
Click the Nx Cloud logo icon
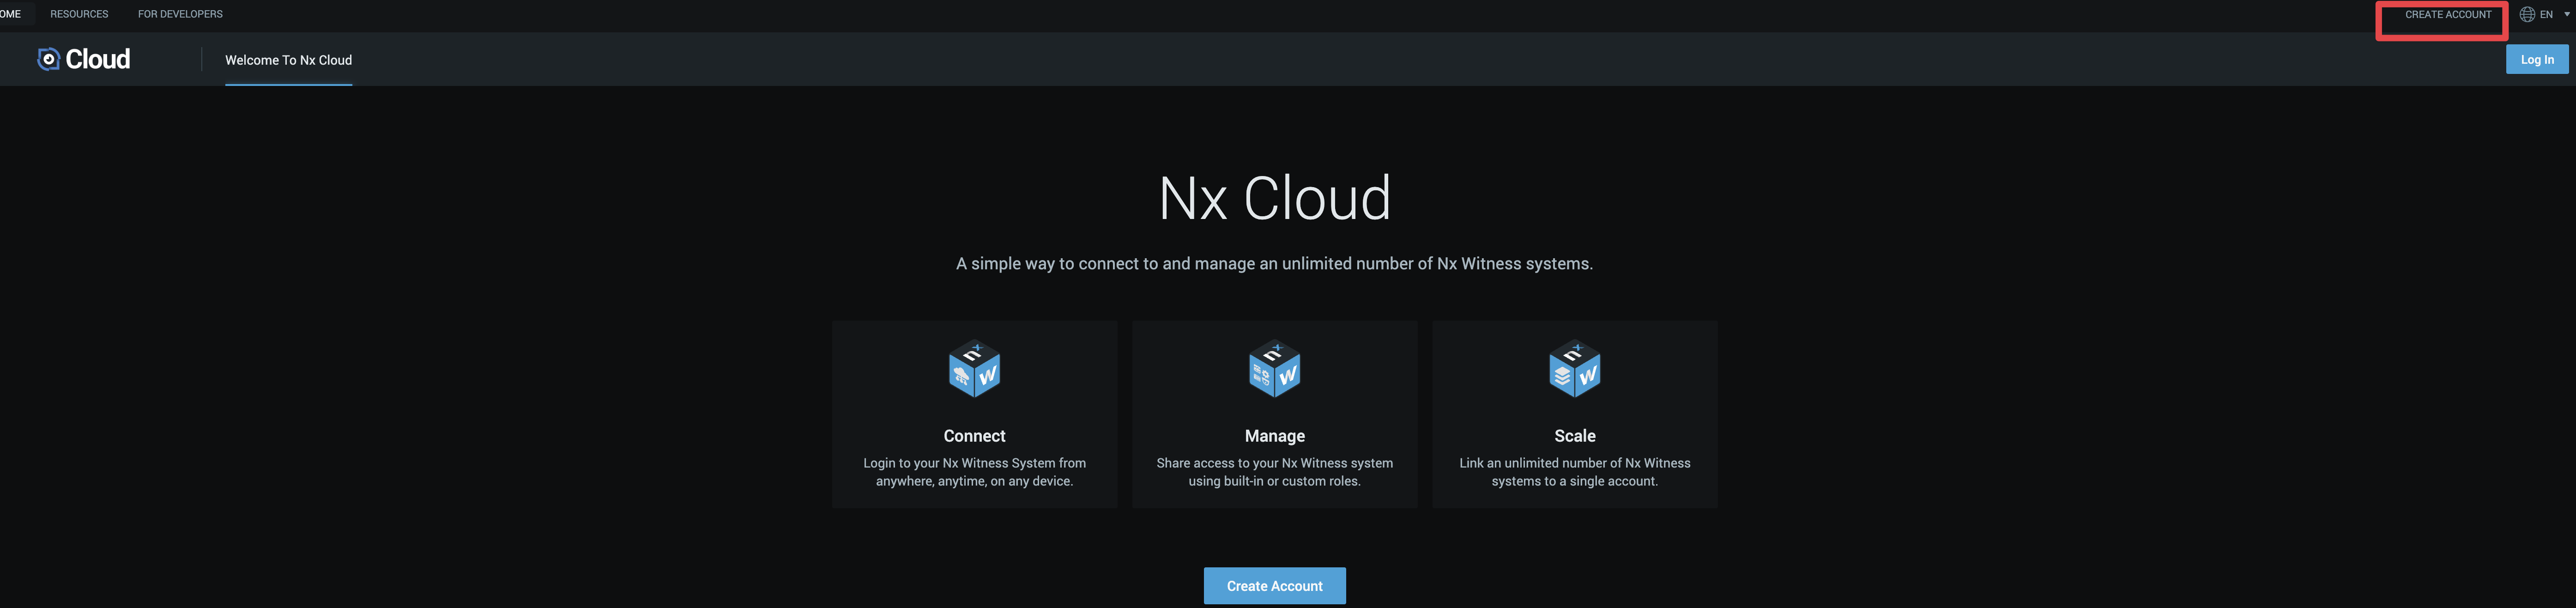tap(48, 60)
